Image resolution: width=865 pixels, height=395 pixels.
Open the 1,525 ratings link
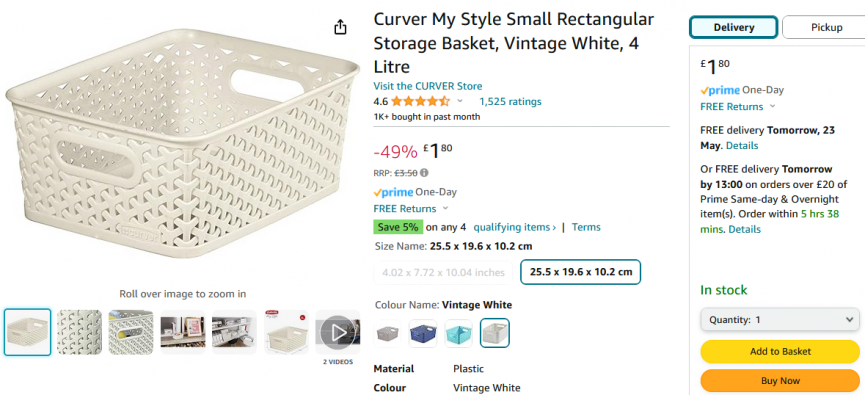point(510,102)
